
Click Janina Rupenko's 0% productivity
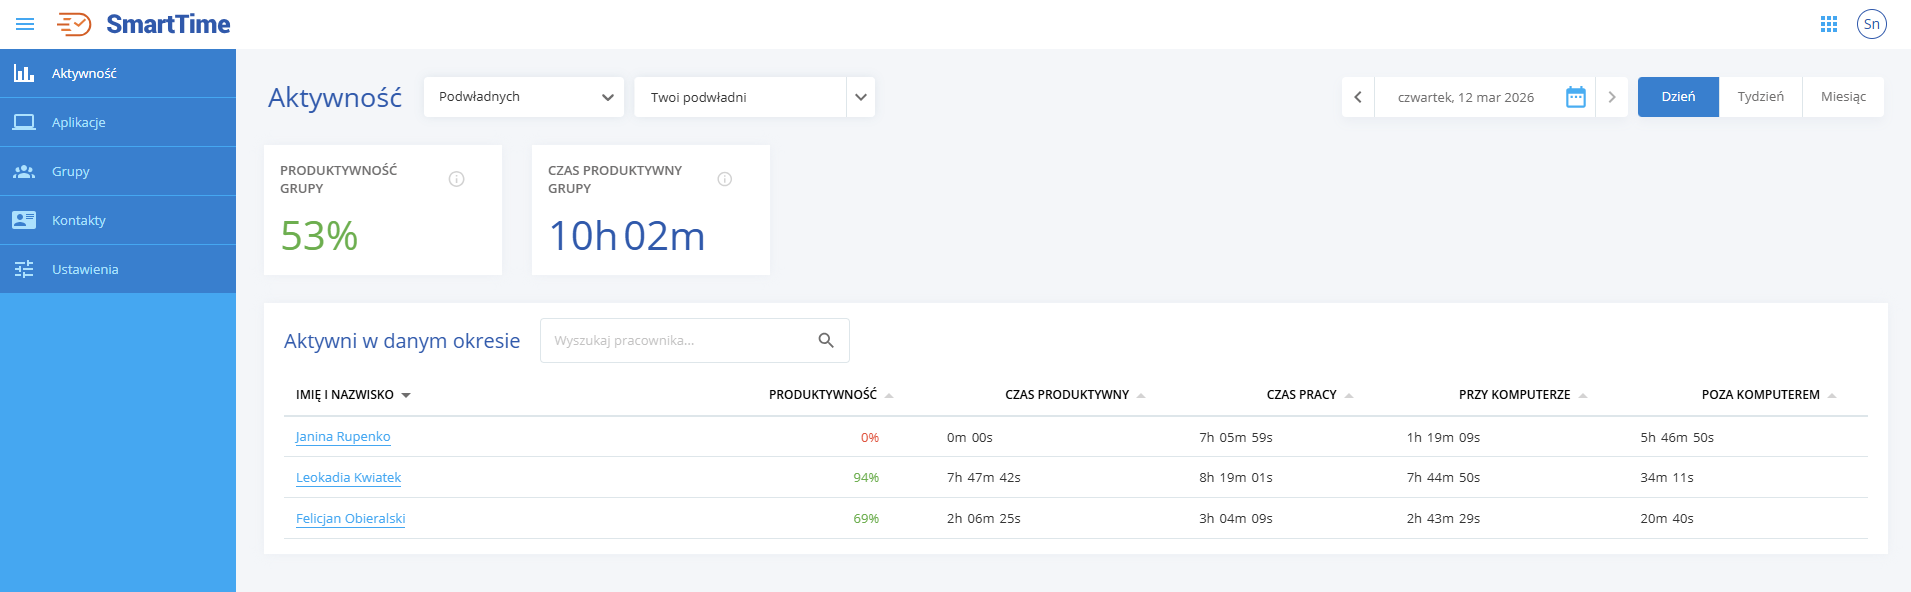click(x=870, y=438)
